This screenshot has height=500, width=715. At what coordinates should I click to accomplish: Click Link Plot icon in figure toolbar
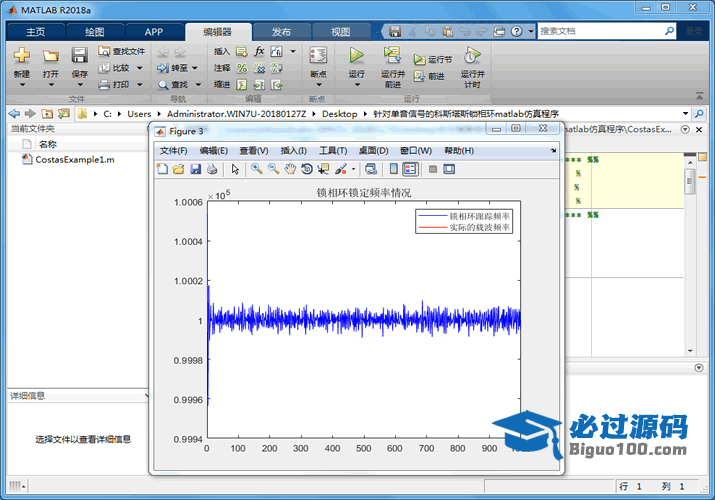(371, 169)
